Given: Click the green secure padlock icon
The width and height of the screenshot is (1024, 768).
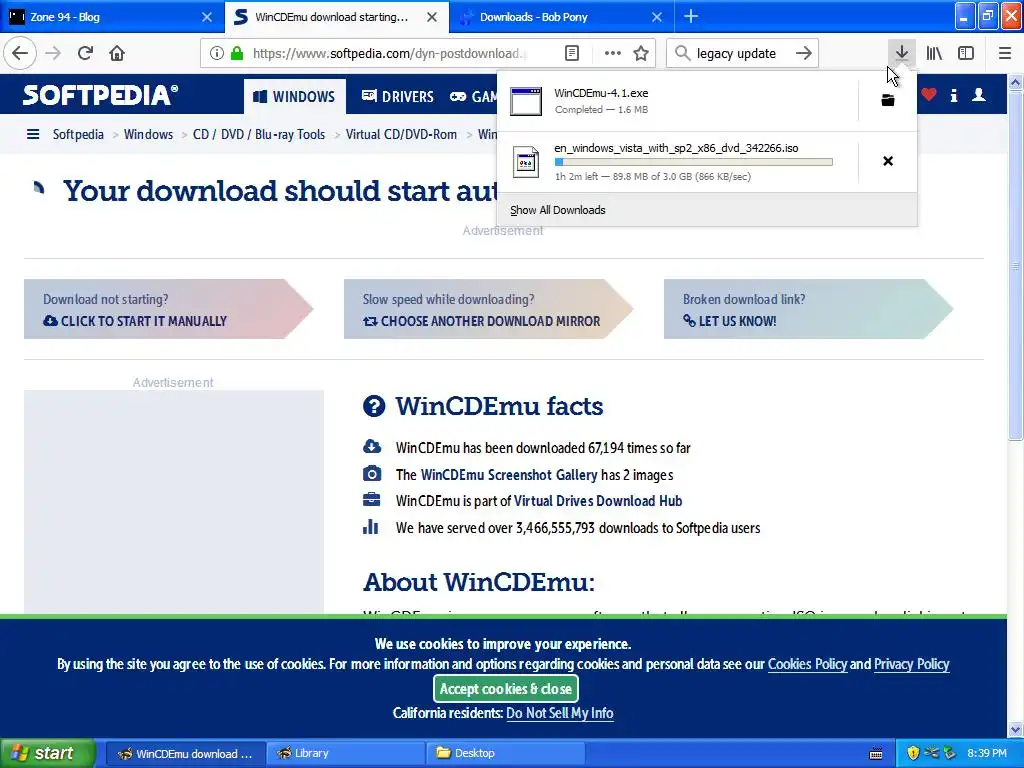Looking at the screenshot, I should point(237,54).
